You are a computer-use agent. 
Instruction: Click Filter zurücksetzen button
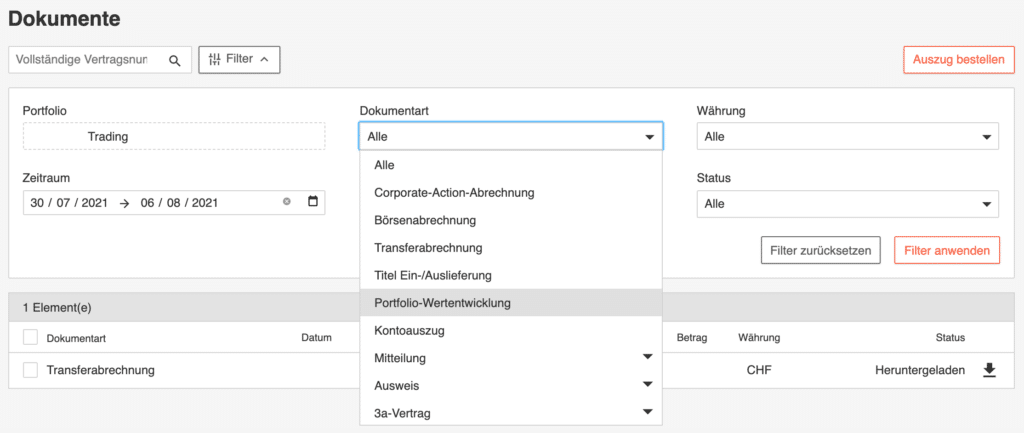click(820, 250)
